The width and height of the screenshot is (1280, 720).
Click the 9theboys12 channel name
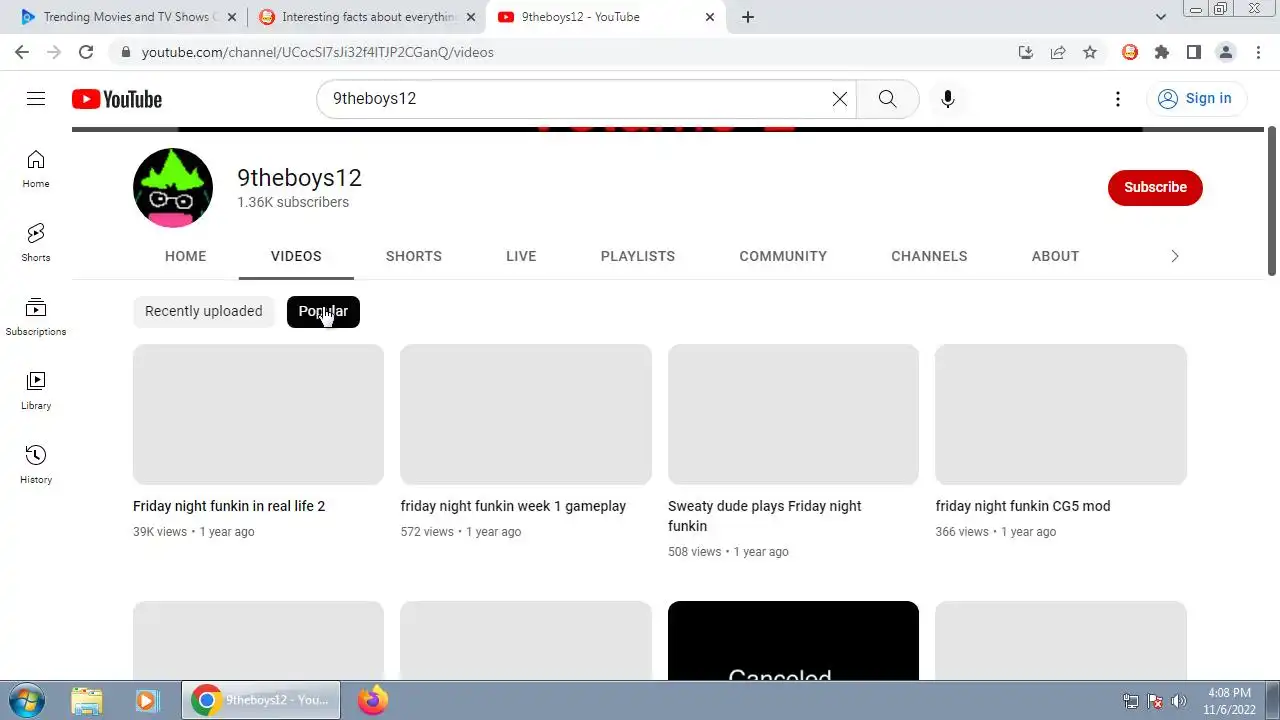(x=299, y=178)
